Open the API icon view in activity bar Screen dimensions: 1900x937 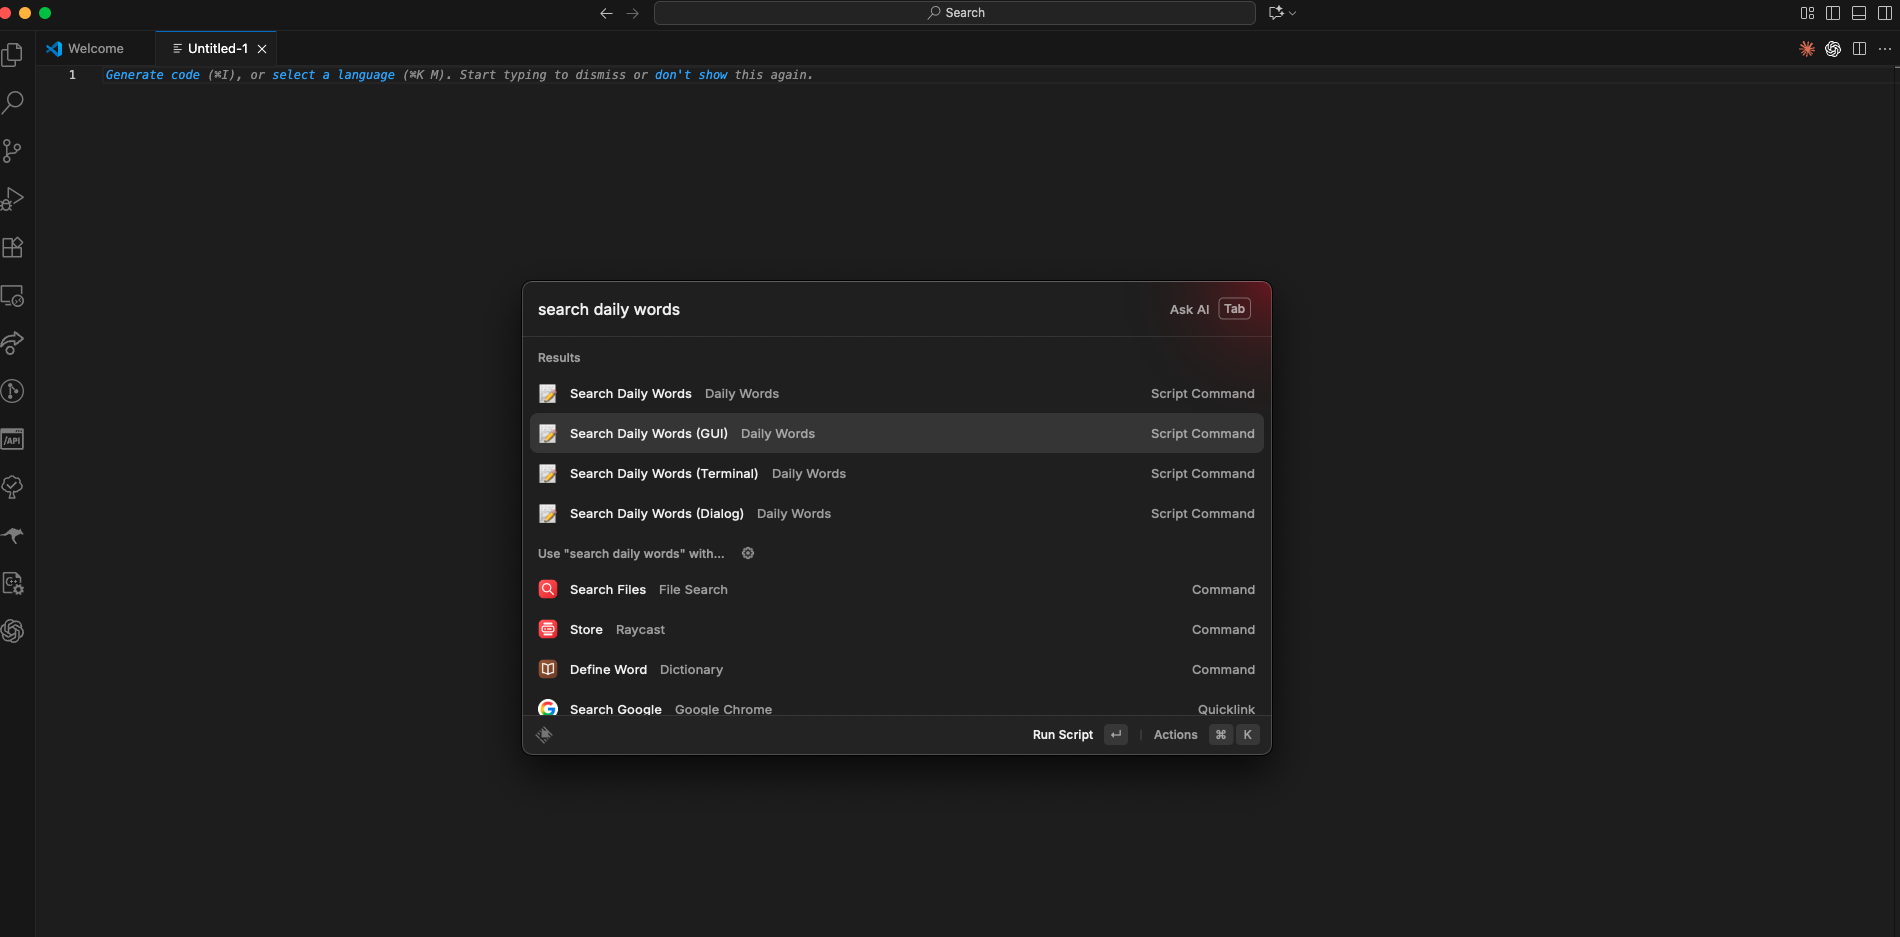click(x=13, y=439)
